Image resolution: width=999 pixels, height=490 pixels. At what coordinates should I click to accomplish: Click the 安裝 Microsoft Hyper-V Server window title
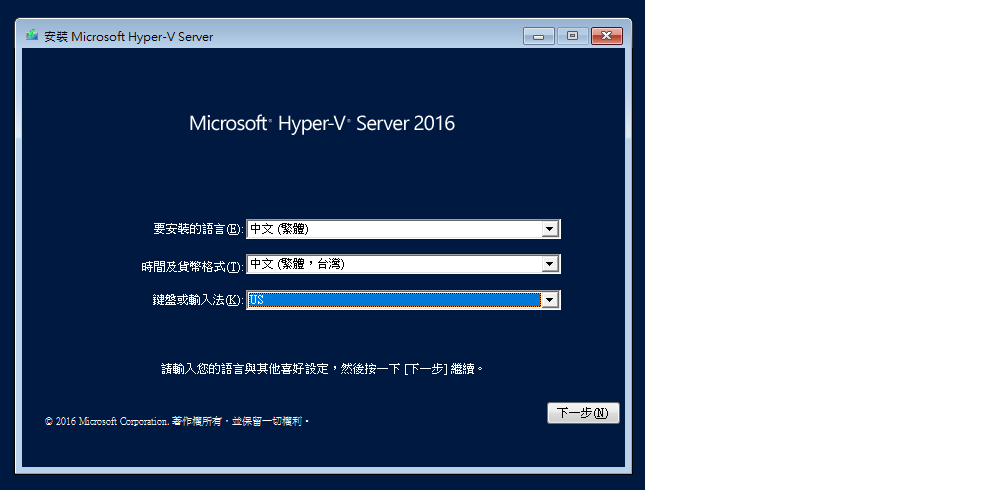click(x=129, y=36)
